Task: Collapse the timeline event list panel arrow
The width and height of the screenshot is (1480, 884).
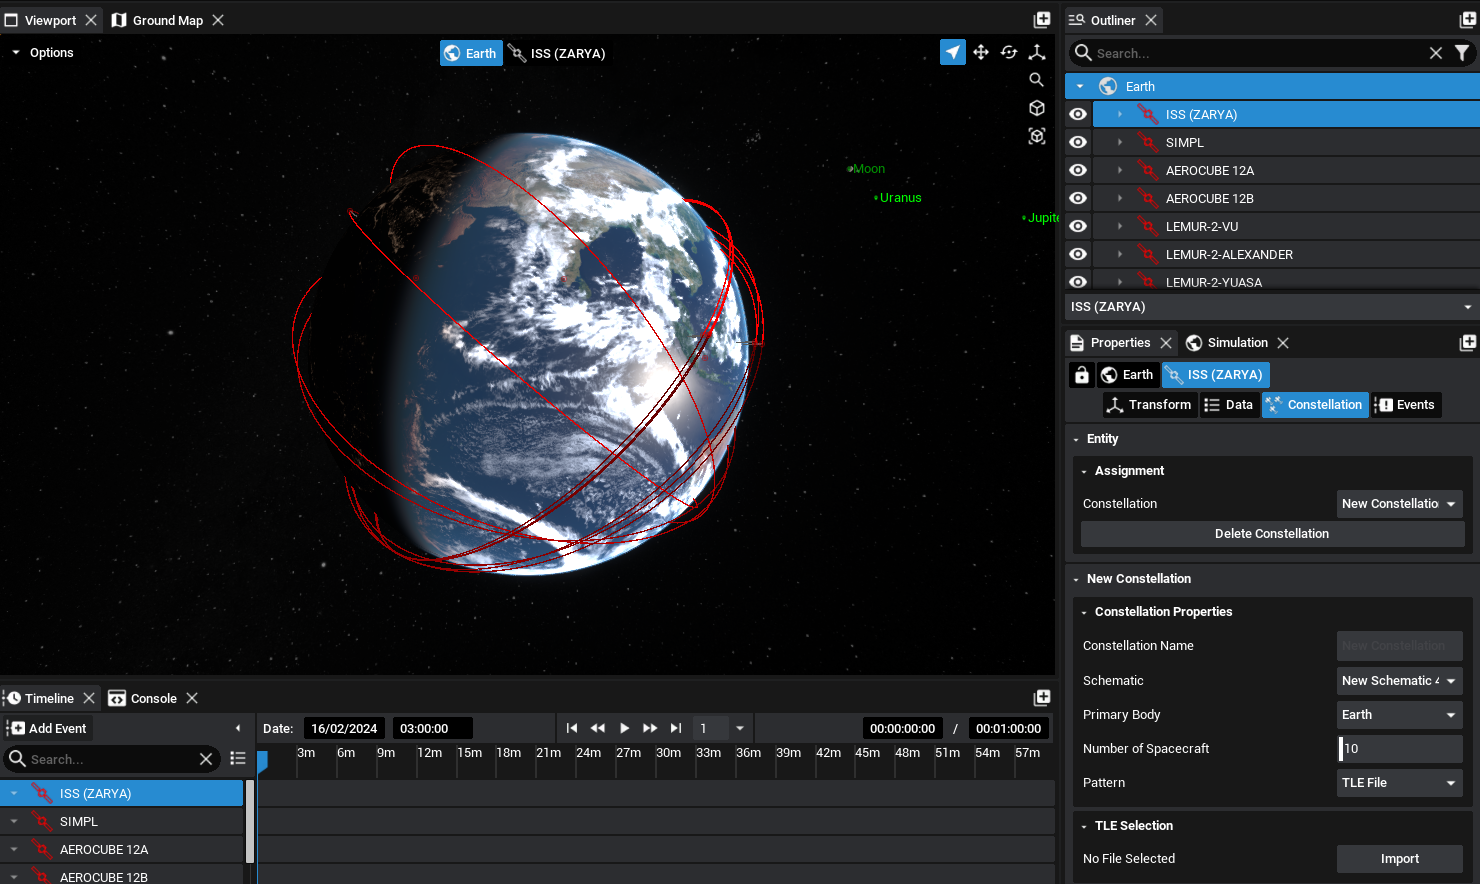Action: (238, 728)
